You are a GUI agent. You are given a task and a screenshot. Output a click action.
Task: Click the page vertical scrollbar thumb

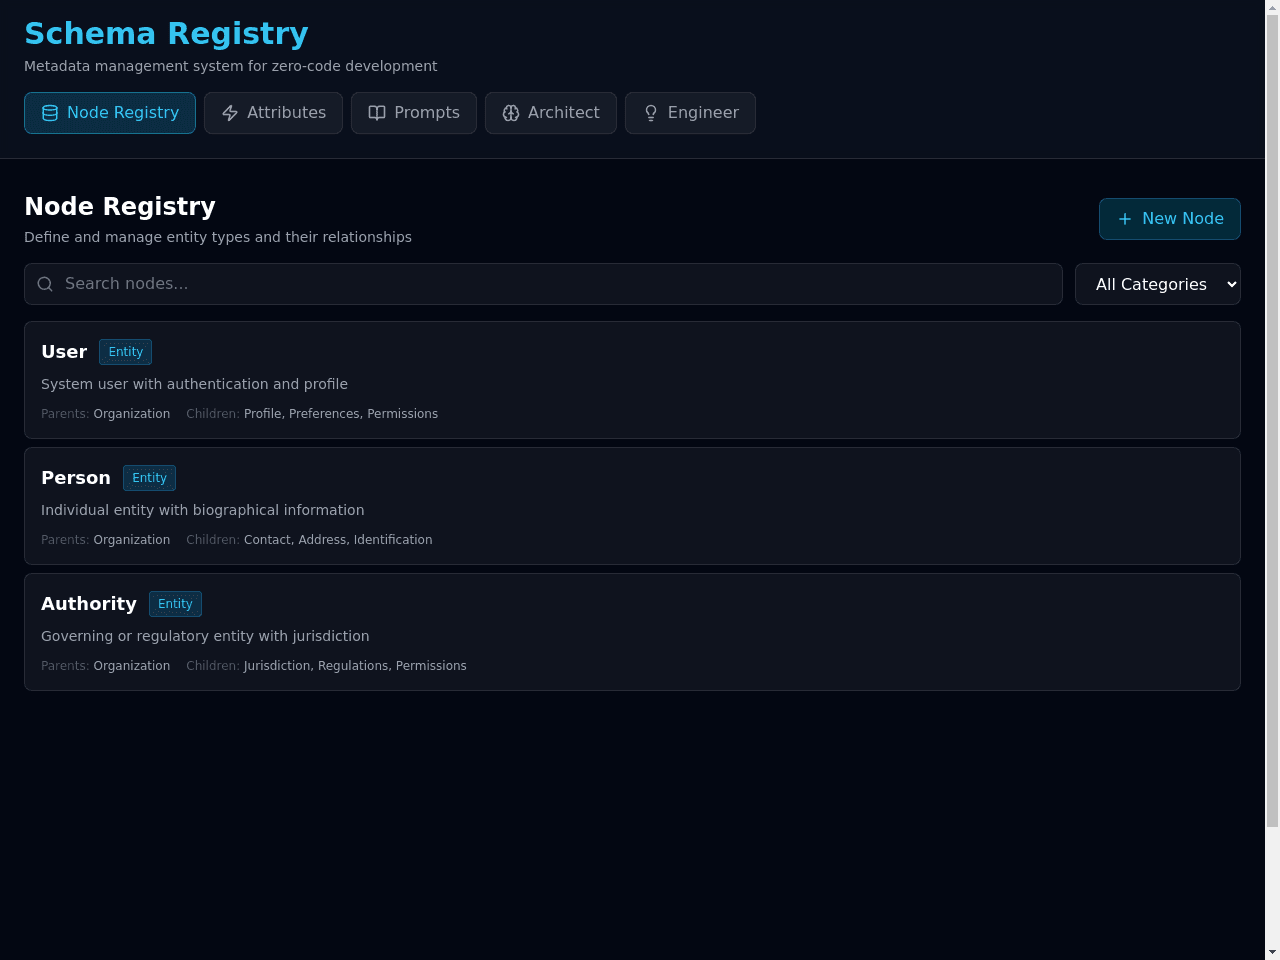1272,420
